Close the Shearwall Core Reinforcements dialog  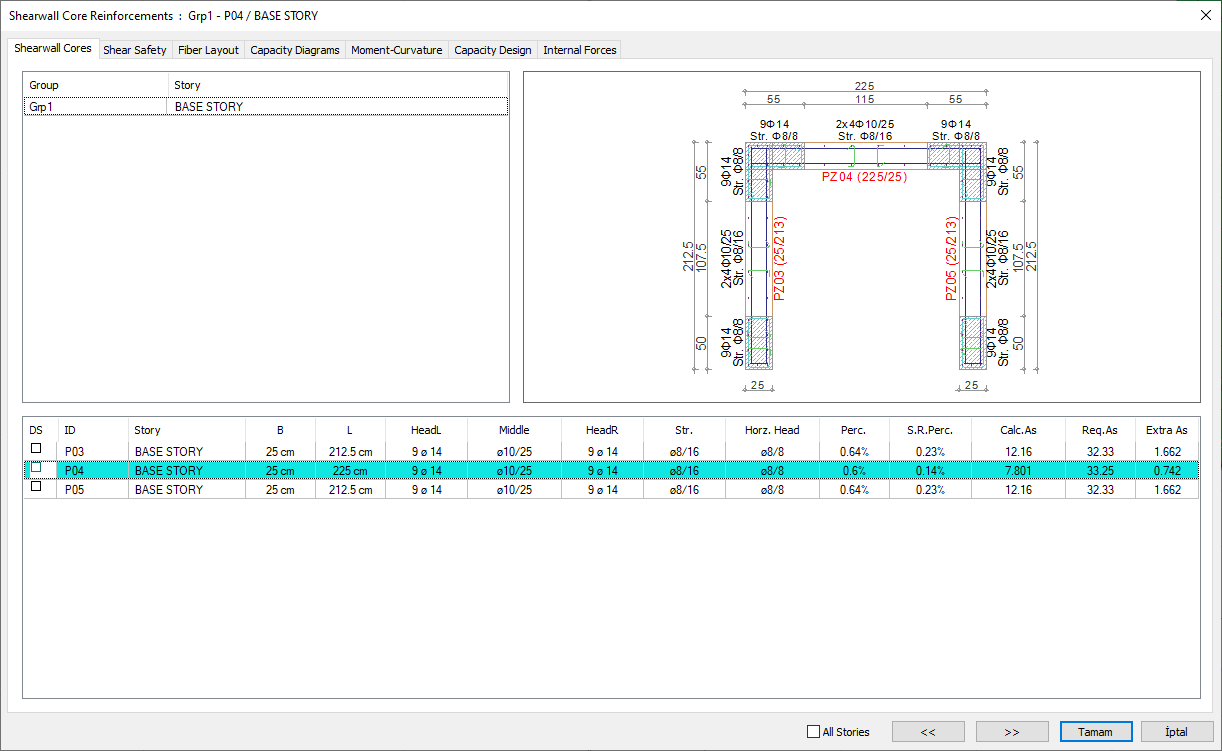click(x=1204, y=16)
